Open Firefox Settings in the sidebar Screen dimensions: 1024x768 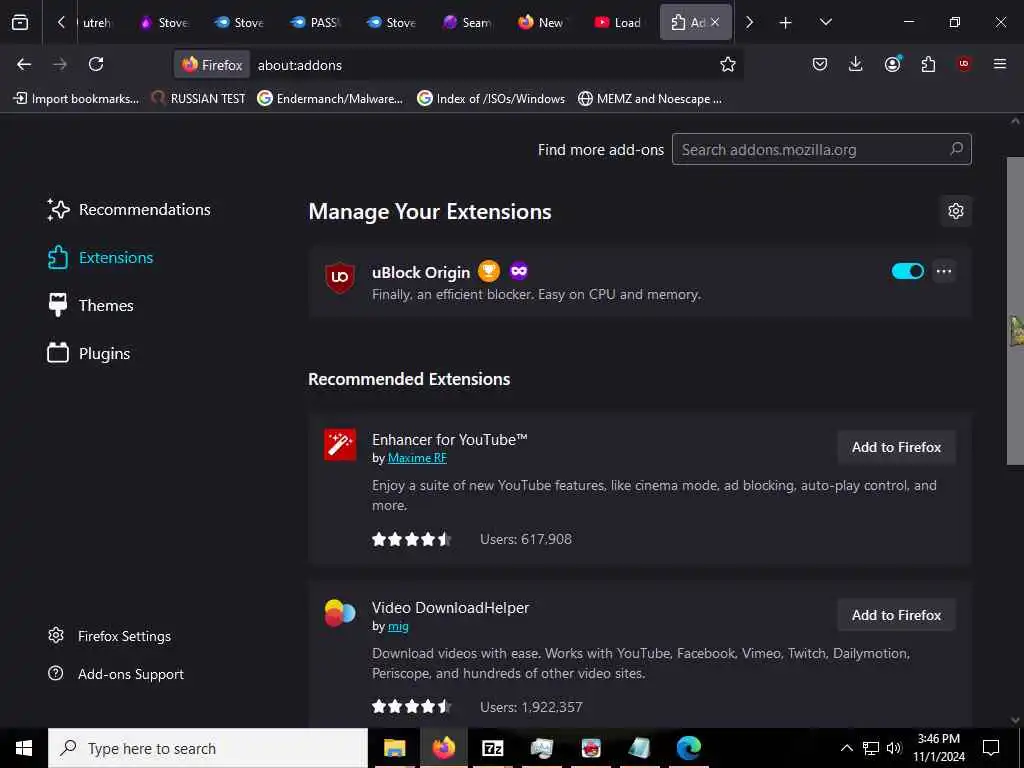[x=110, y=636]
